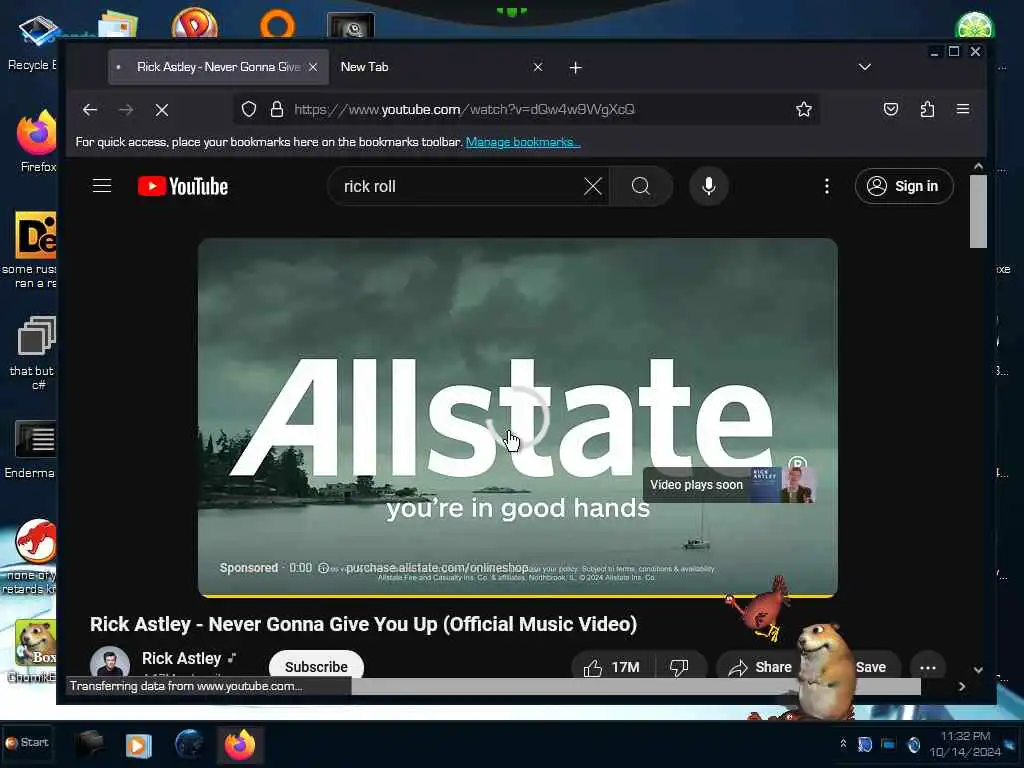This screenshot has width=1024, height=768.
Task: Open the Save to Pocket icon
Action: tap(891, 109)
